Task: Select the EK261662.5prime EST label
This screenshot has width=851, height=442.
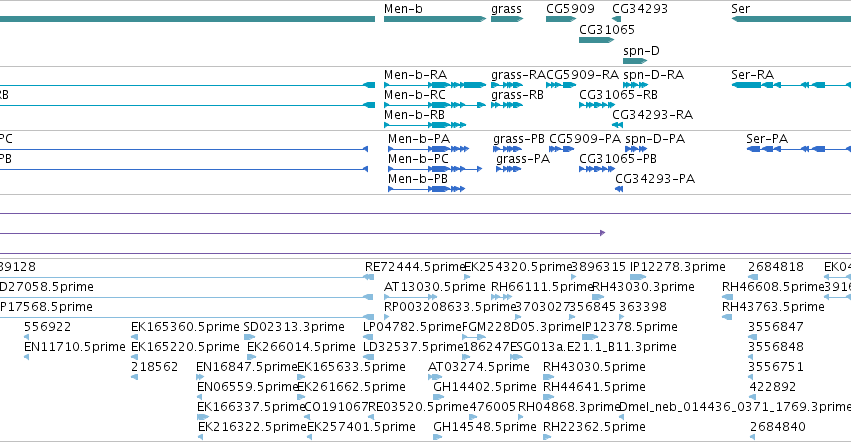Action: 351,387
